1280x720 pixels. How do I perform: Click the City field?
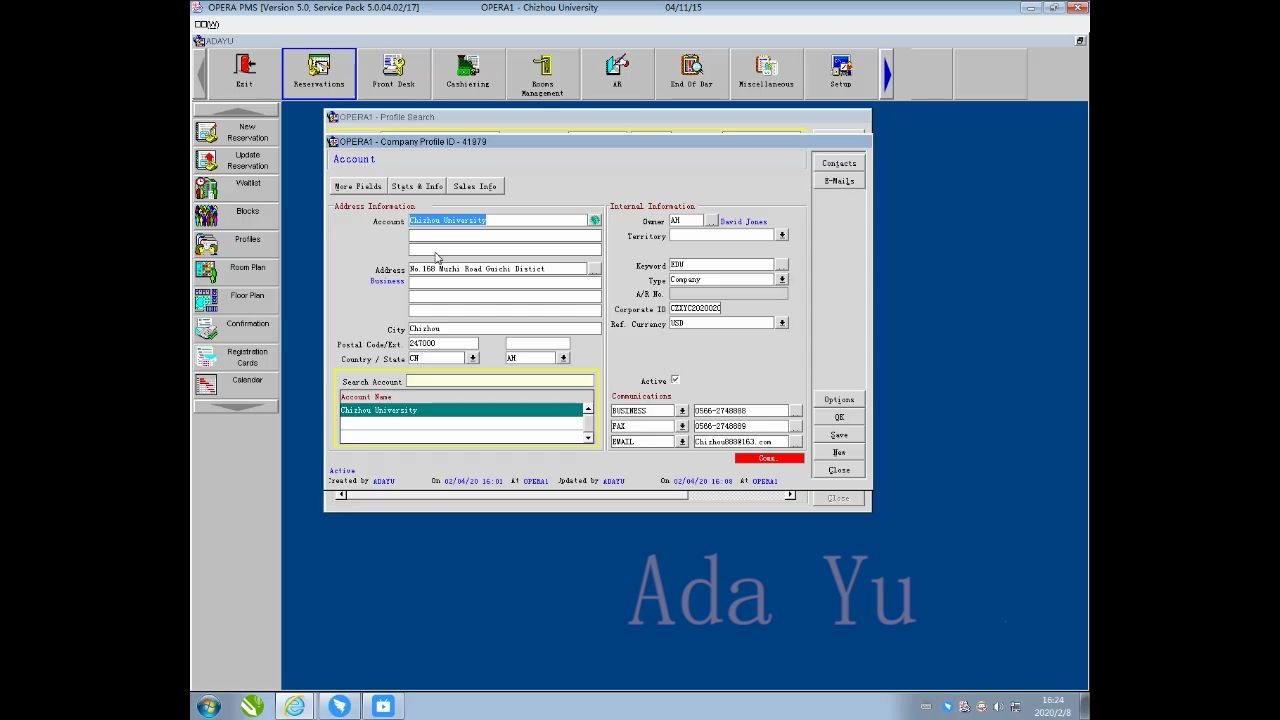pos(505,328)
